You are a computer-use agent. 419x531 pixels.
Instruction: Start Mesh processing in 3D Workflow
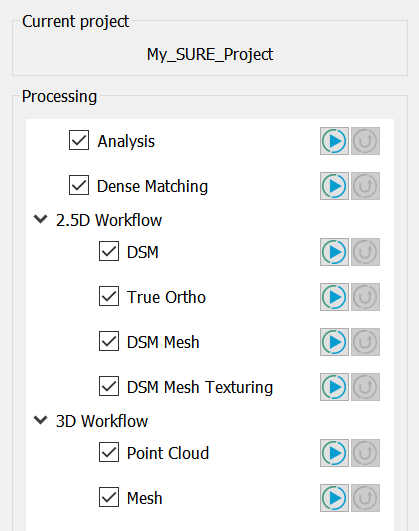tap(334, 498)
